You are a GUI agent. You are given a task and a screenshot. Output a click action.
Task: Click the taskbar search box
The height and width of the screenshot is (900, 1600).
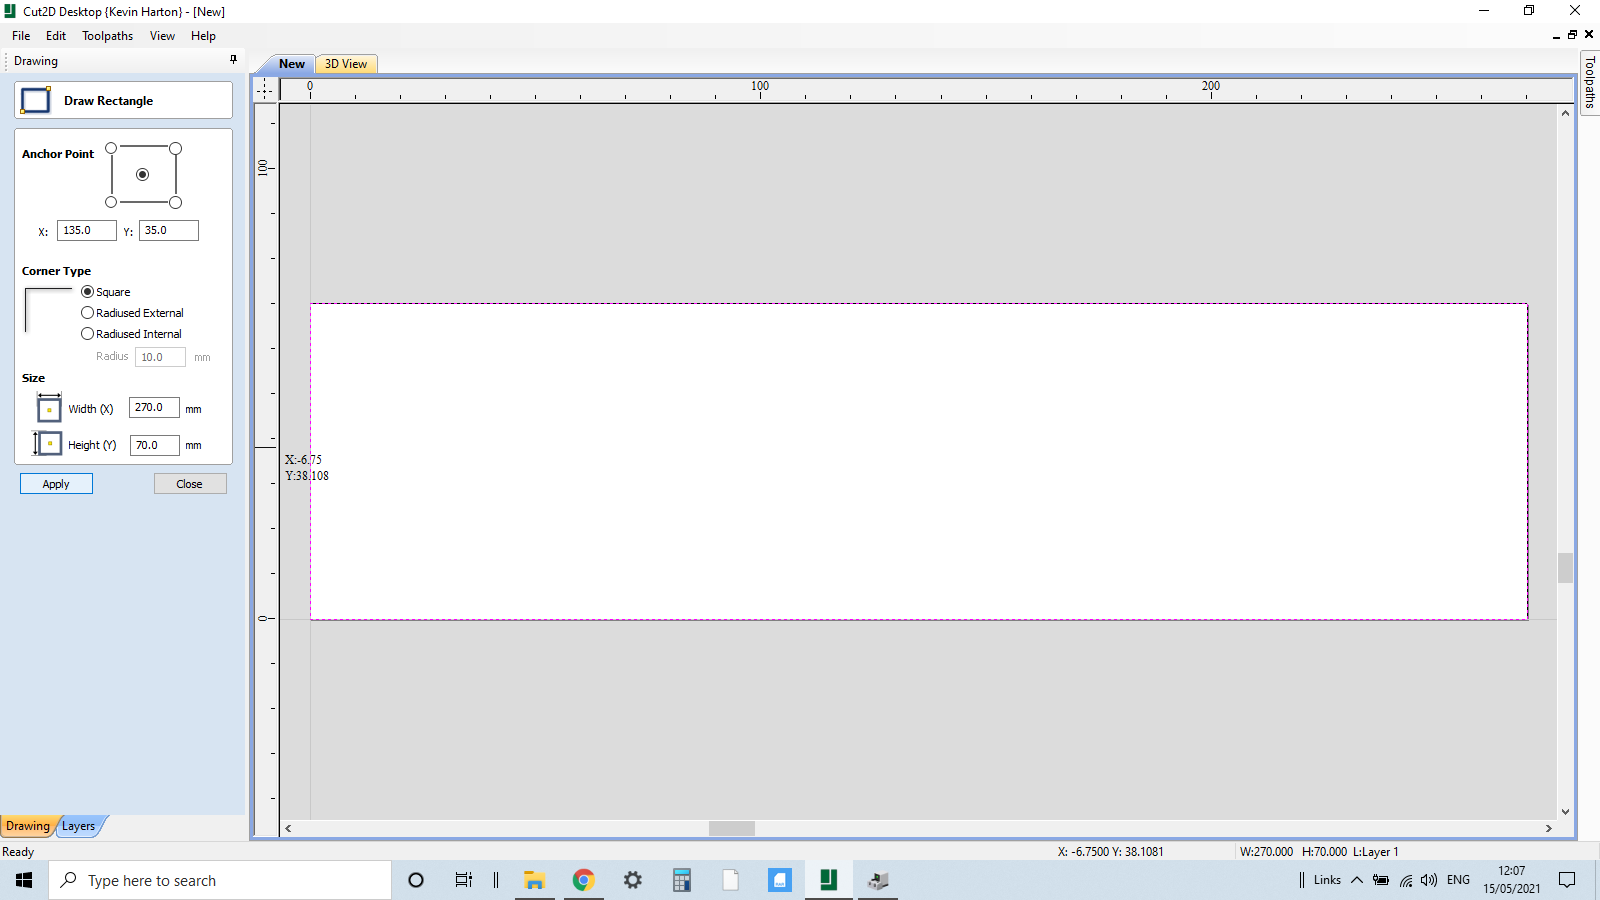[220, 880]
